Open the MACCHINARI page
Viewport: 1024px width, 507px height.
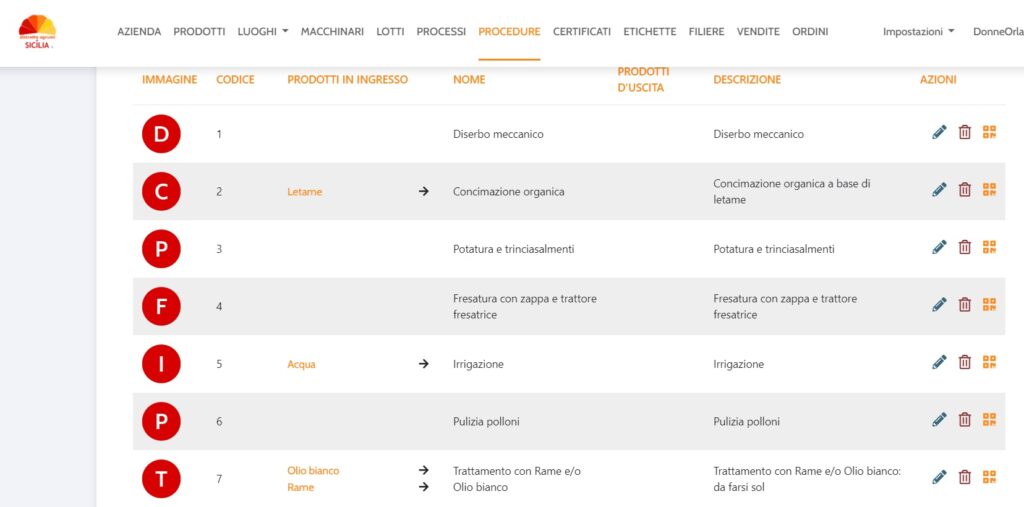pos(332,31)
